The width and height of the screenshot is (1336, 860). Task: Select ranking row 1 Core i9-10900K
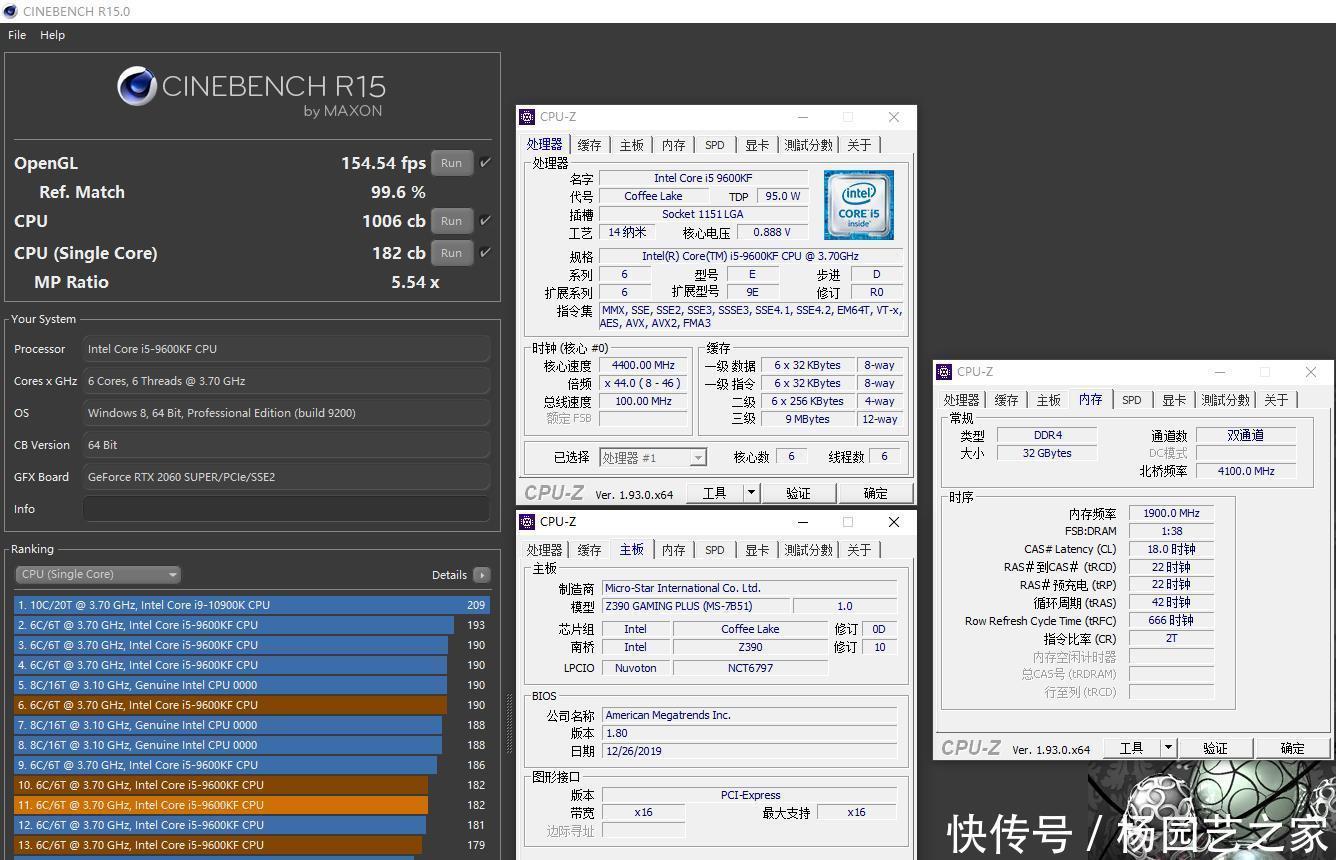coord(251,605)
